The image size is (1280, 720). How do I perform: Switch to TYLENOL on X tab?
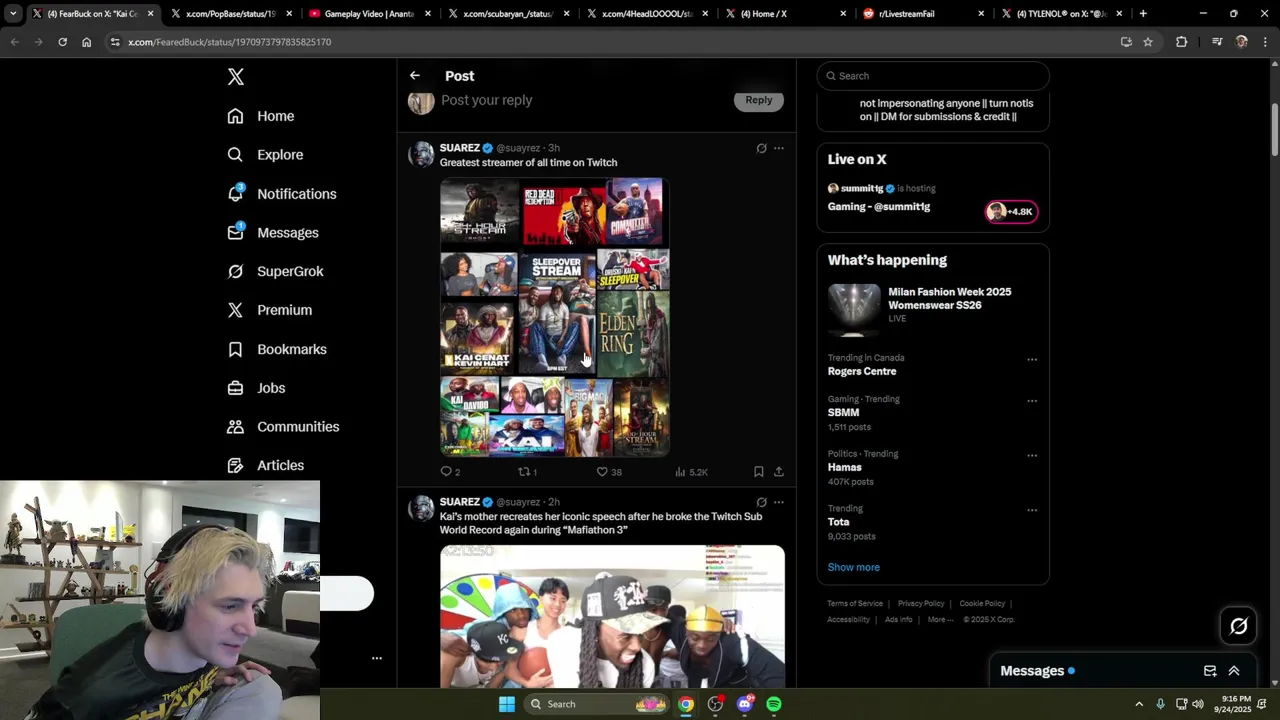(x=1063, y=14)
